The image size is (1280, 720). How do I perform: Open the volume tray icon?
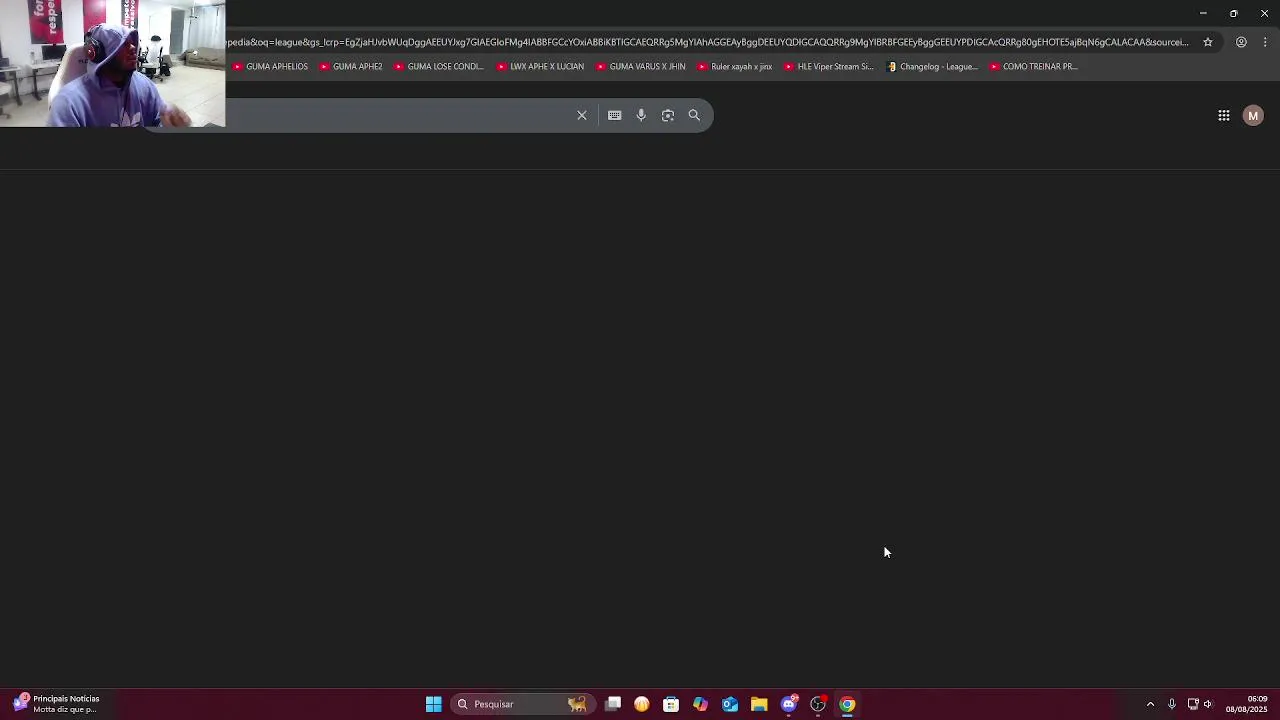pos(1208,704)
